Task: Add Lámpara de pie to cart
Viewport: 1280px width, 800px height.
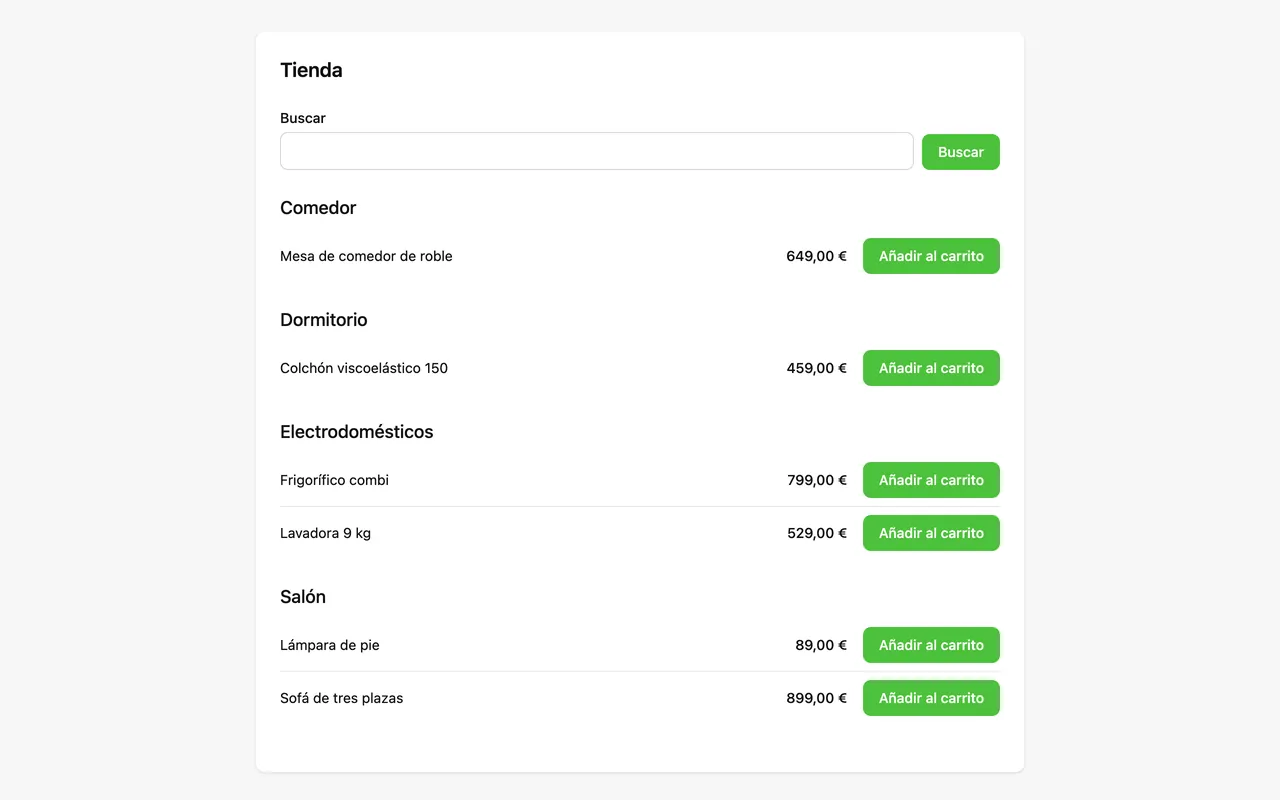Action: (931, 645)
